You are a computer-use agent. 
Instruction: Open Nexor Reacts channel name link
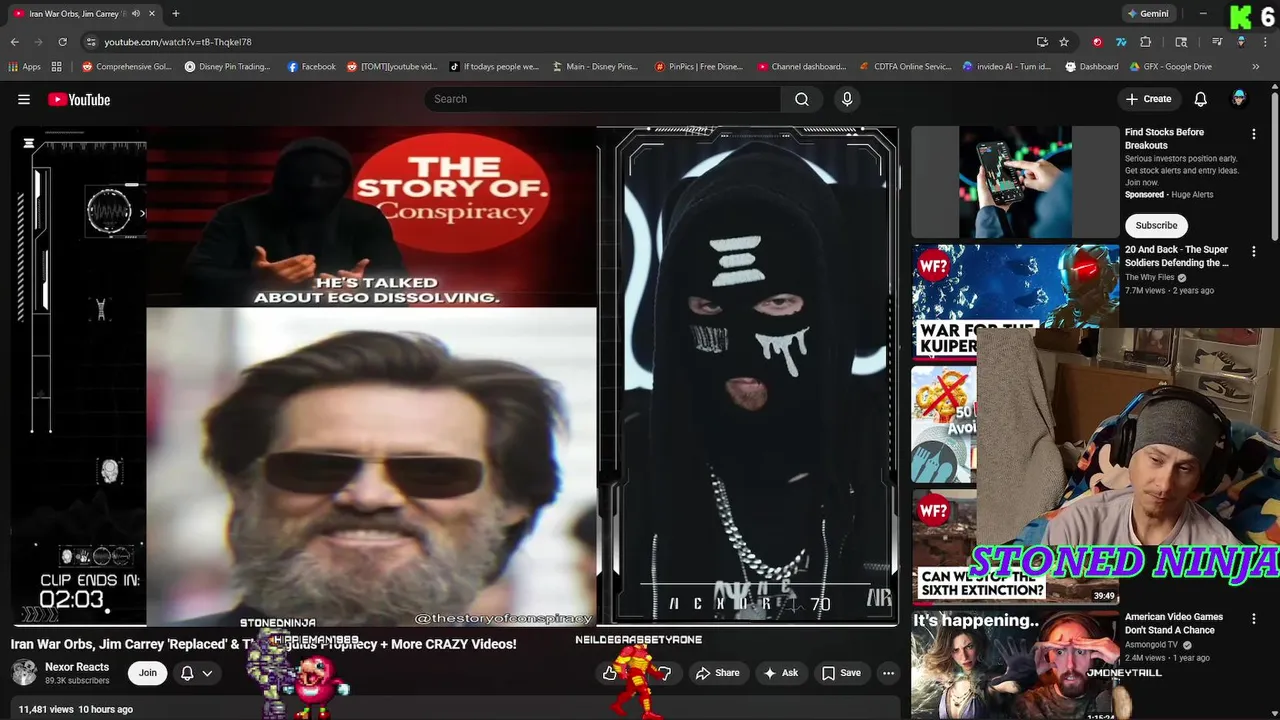[77, 667]
